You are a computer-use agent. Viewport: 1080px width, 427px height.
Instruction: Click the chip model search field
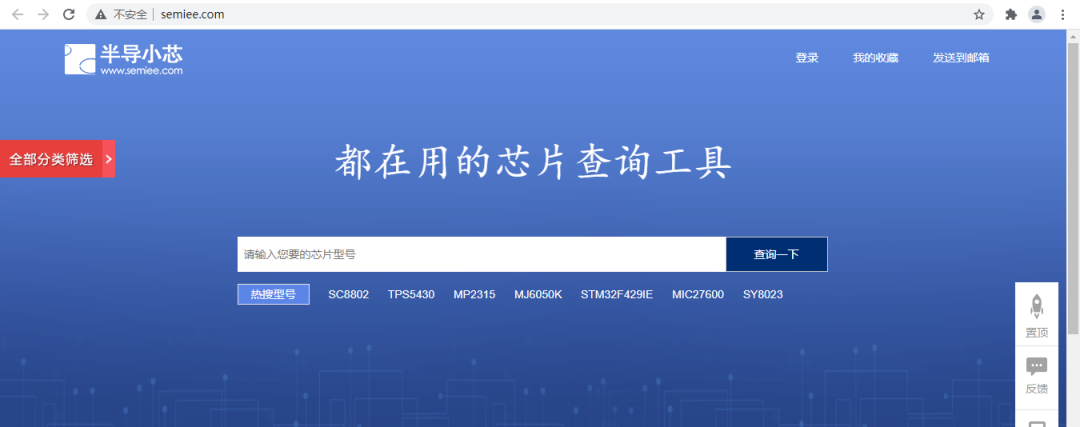[481, 254]
